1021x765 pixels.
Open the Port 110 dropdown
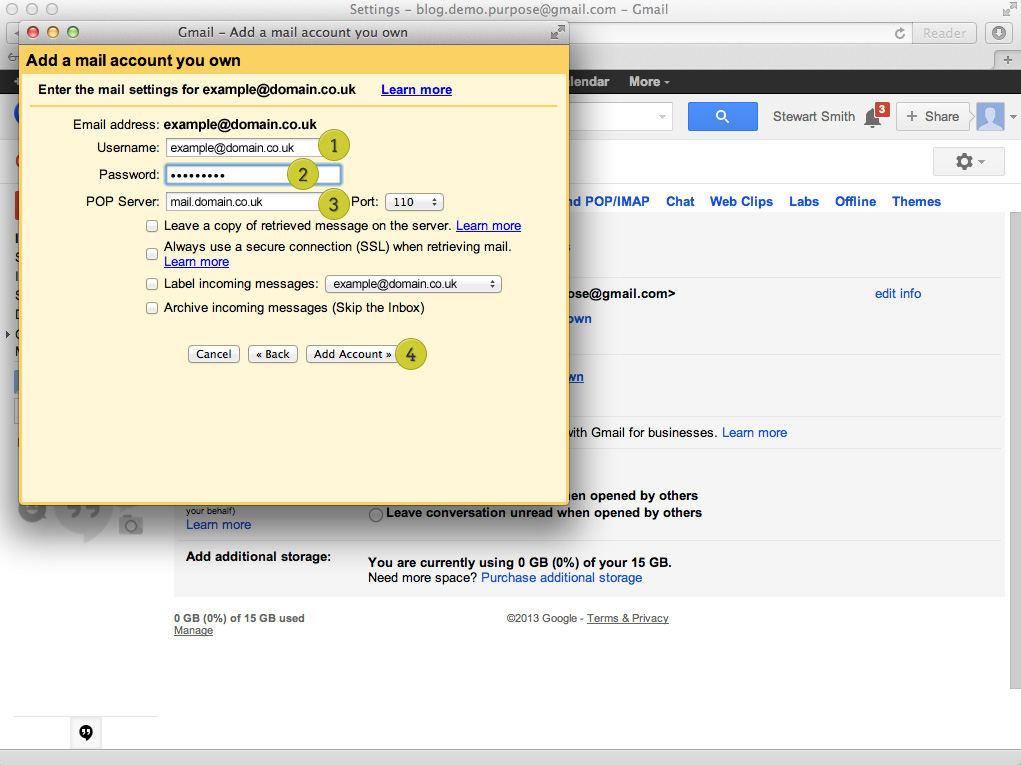(x=413, y=202)
